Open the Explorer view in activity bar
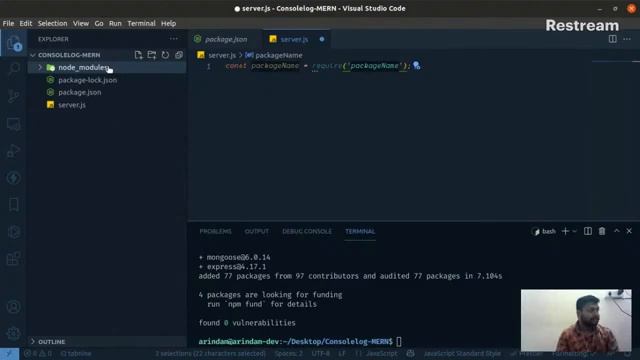 (x=13, y=42)
